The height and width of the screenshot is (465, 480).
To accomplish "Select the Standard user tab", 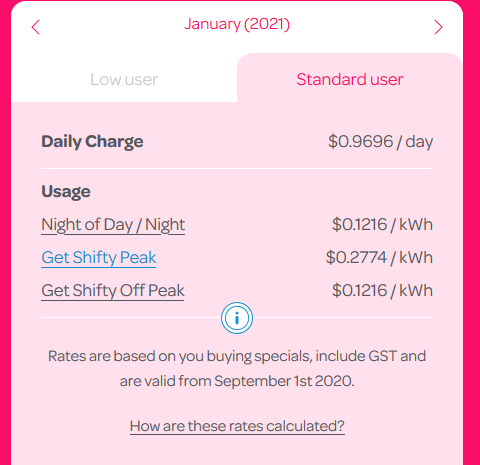I will [x=350, y=79].
